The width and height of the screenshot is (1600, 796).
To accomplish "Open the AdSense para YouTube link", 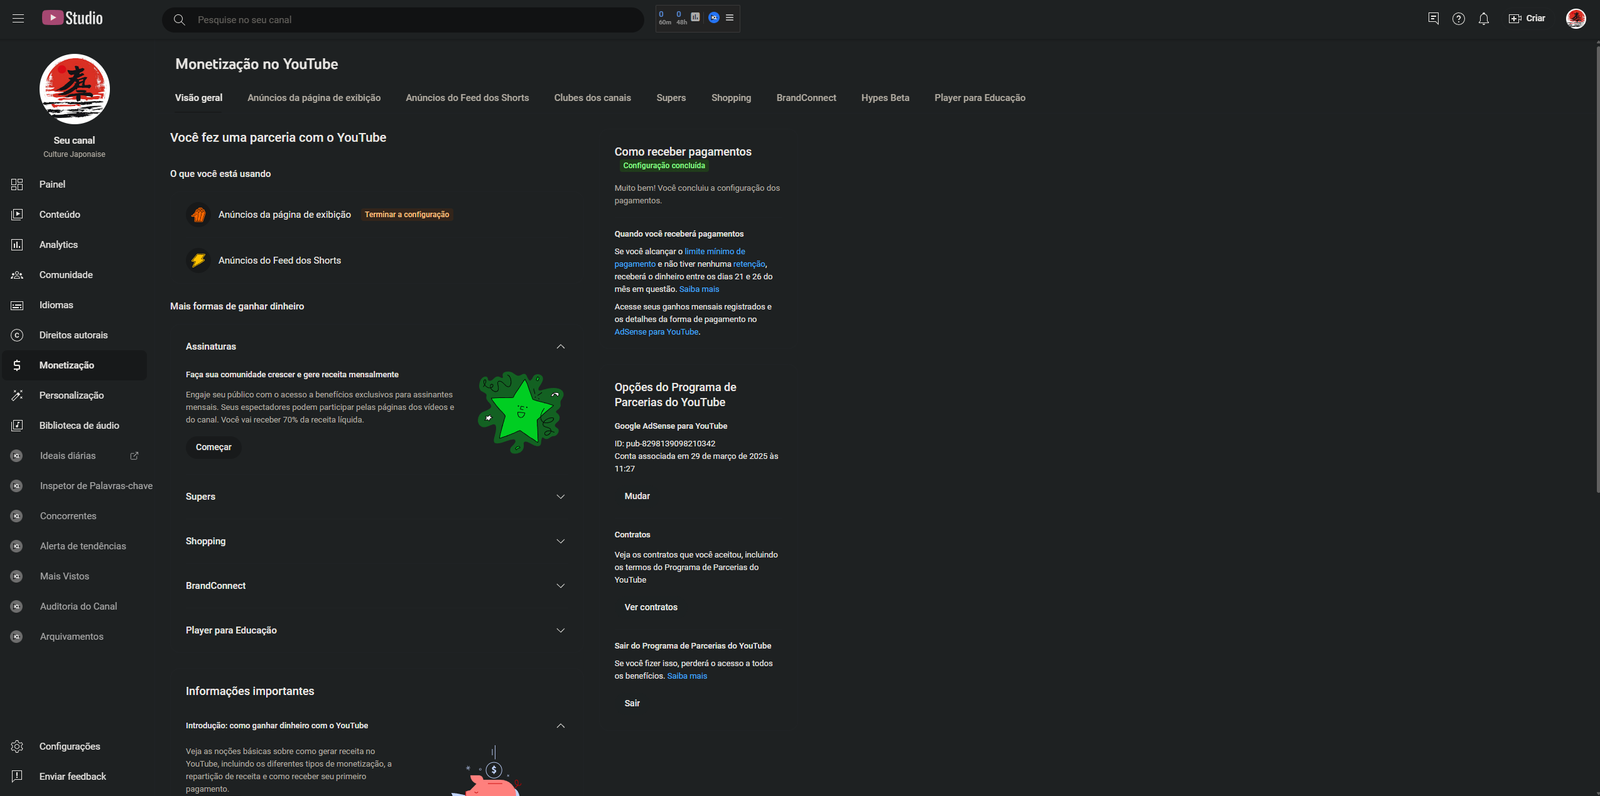I will pyautogui.click(x=656, y=332).
